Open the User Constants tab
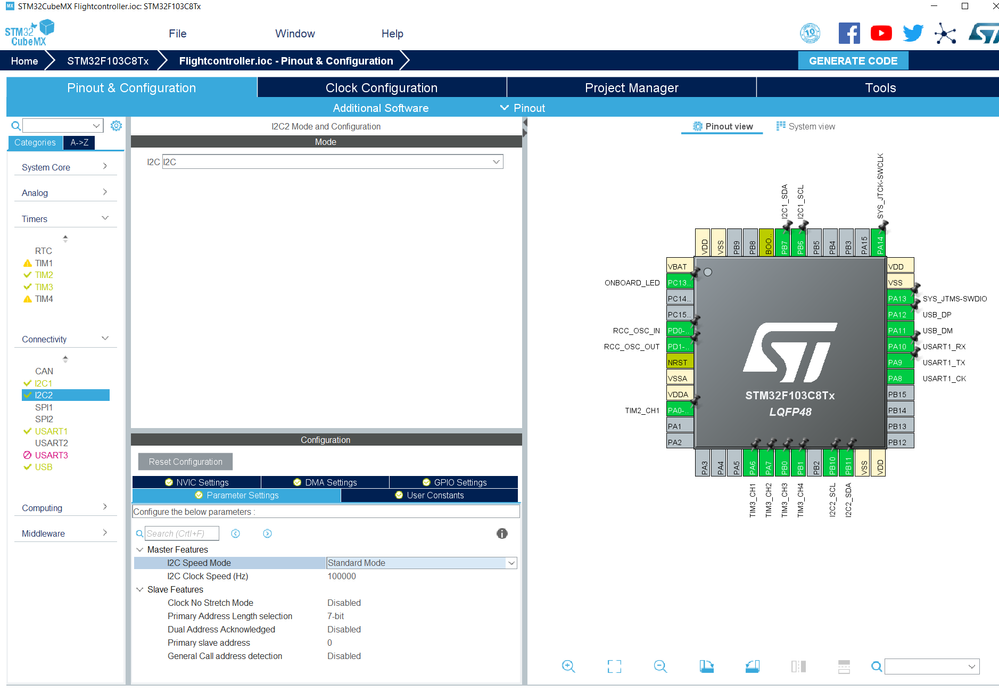The height and width of the screenshot is (689, 999). [x=429, y=495]
